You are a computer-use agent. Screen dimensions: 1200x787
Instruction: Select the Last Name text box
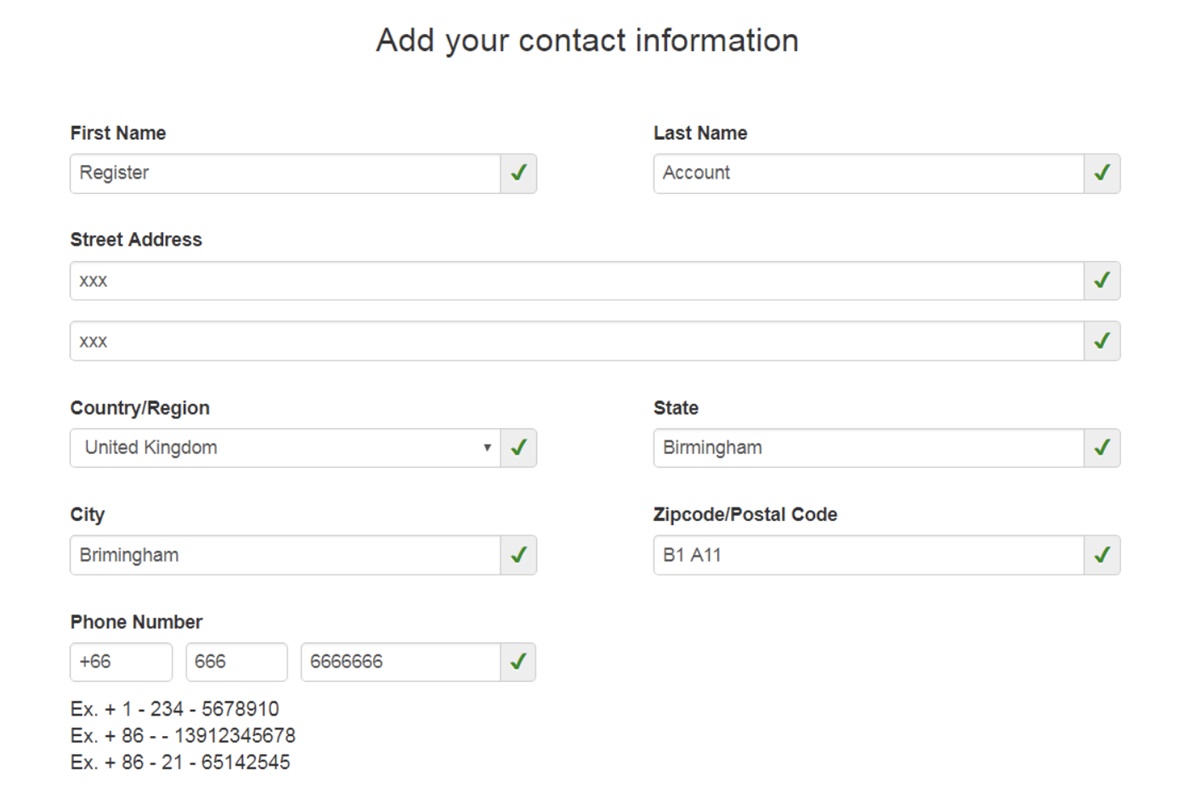coord(868,173)
